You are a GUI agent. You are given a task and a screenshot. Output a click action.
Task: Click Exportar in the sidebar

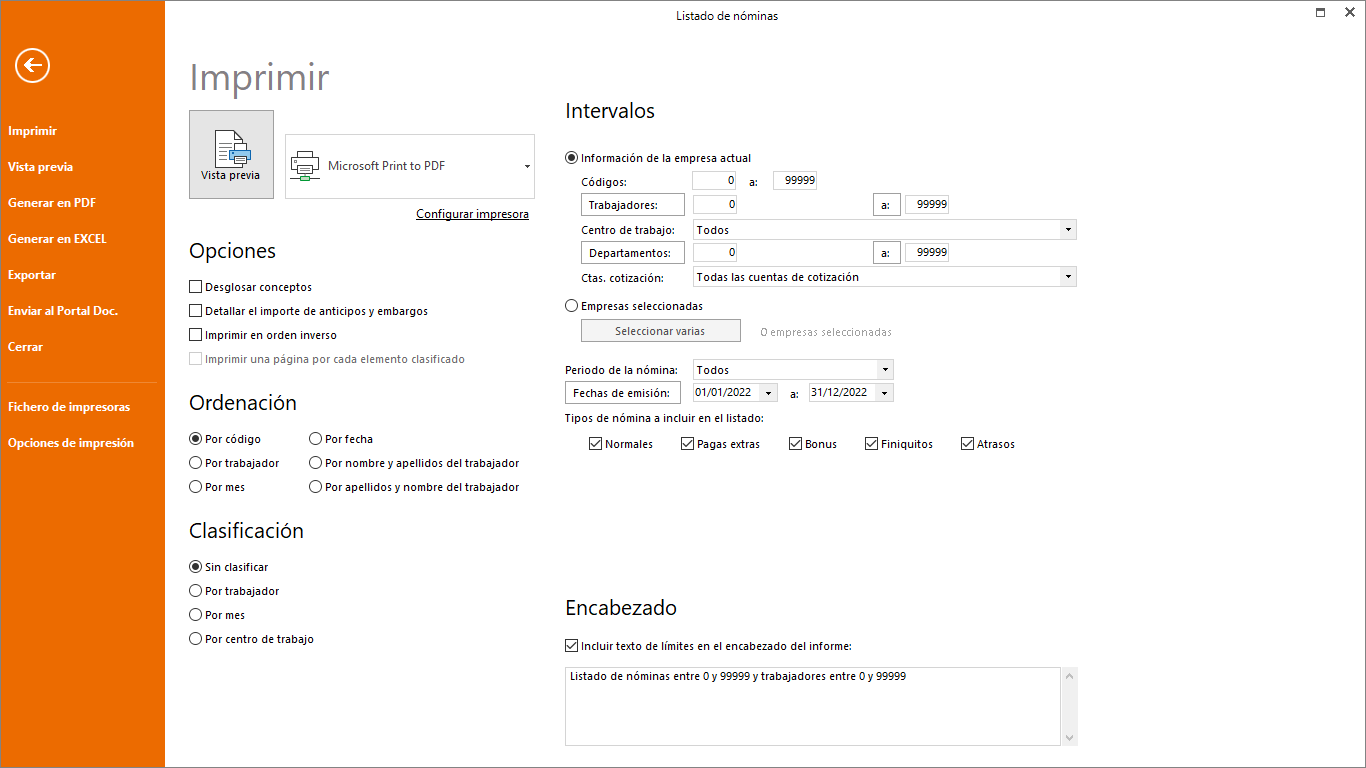point(32,275)
